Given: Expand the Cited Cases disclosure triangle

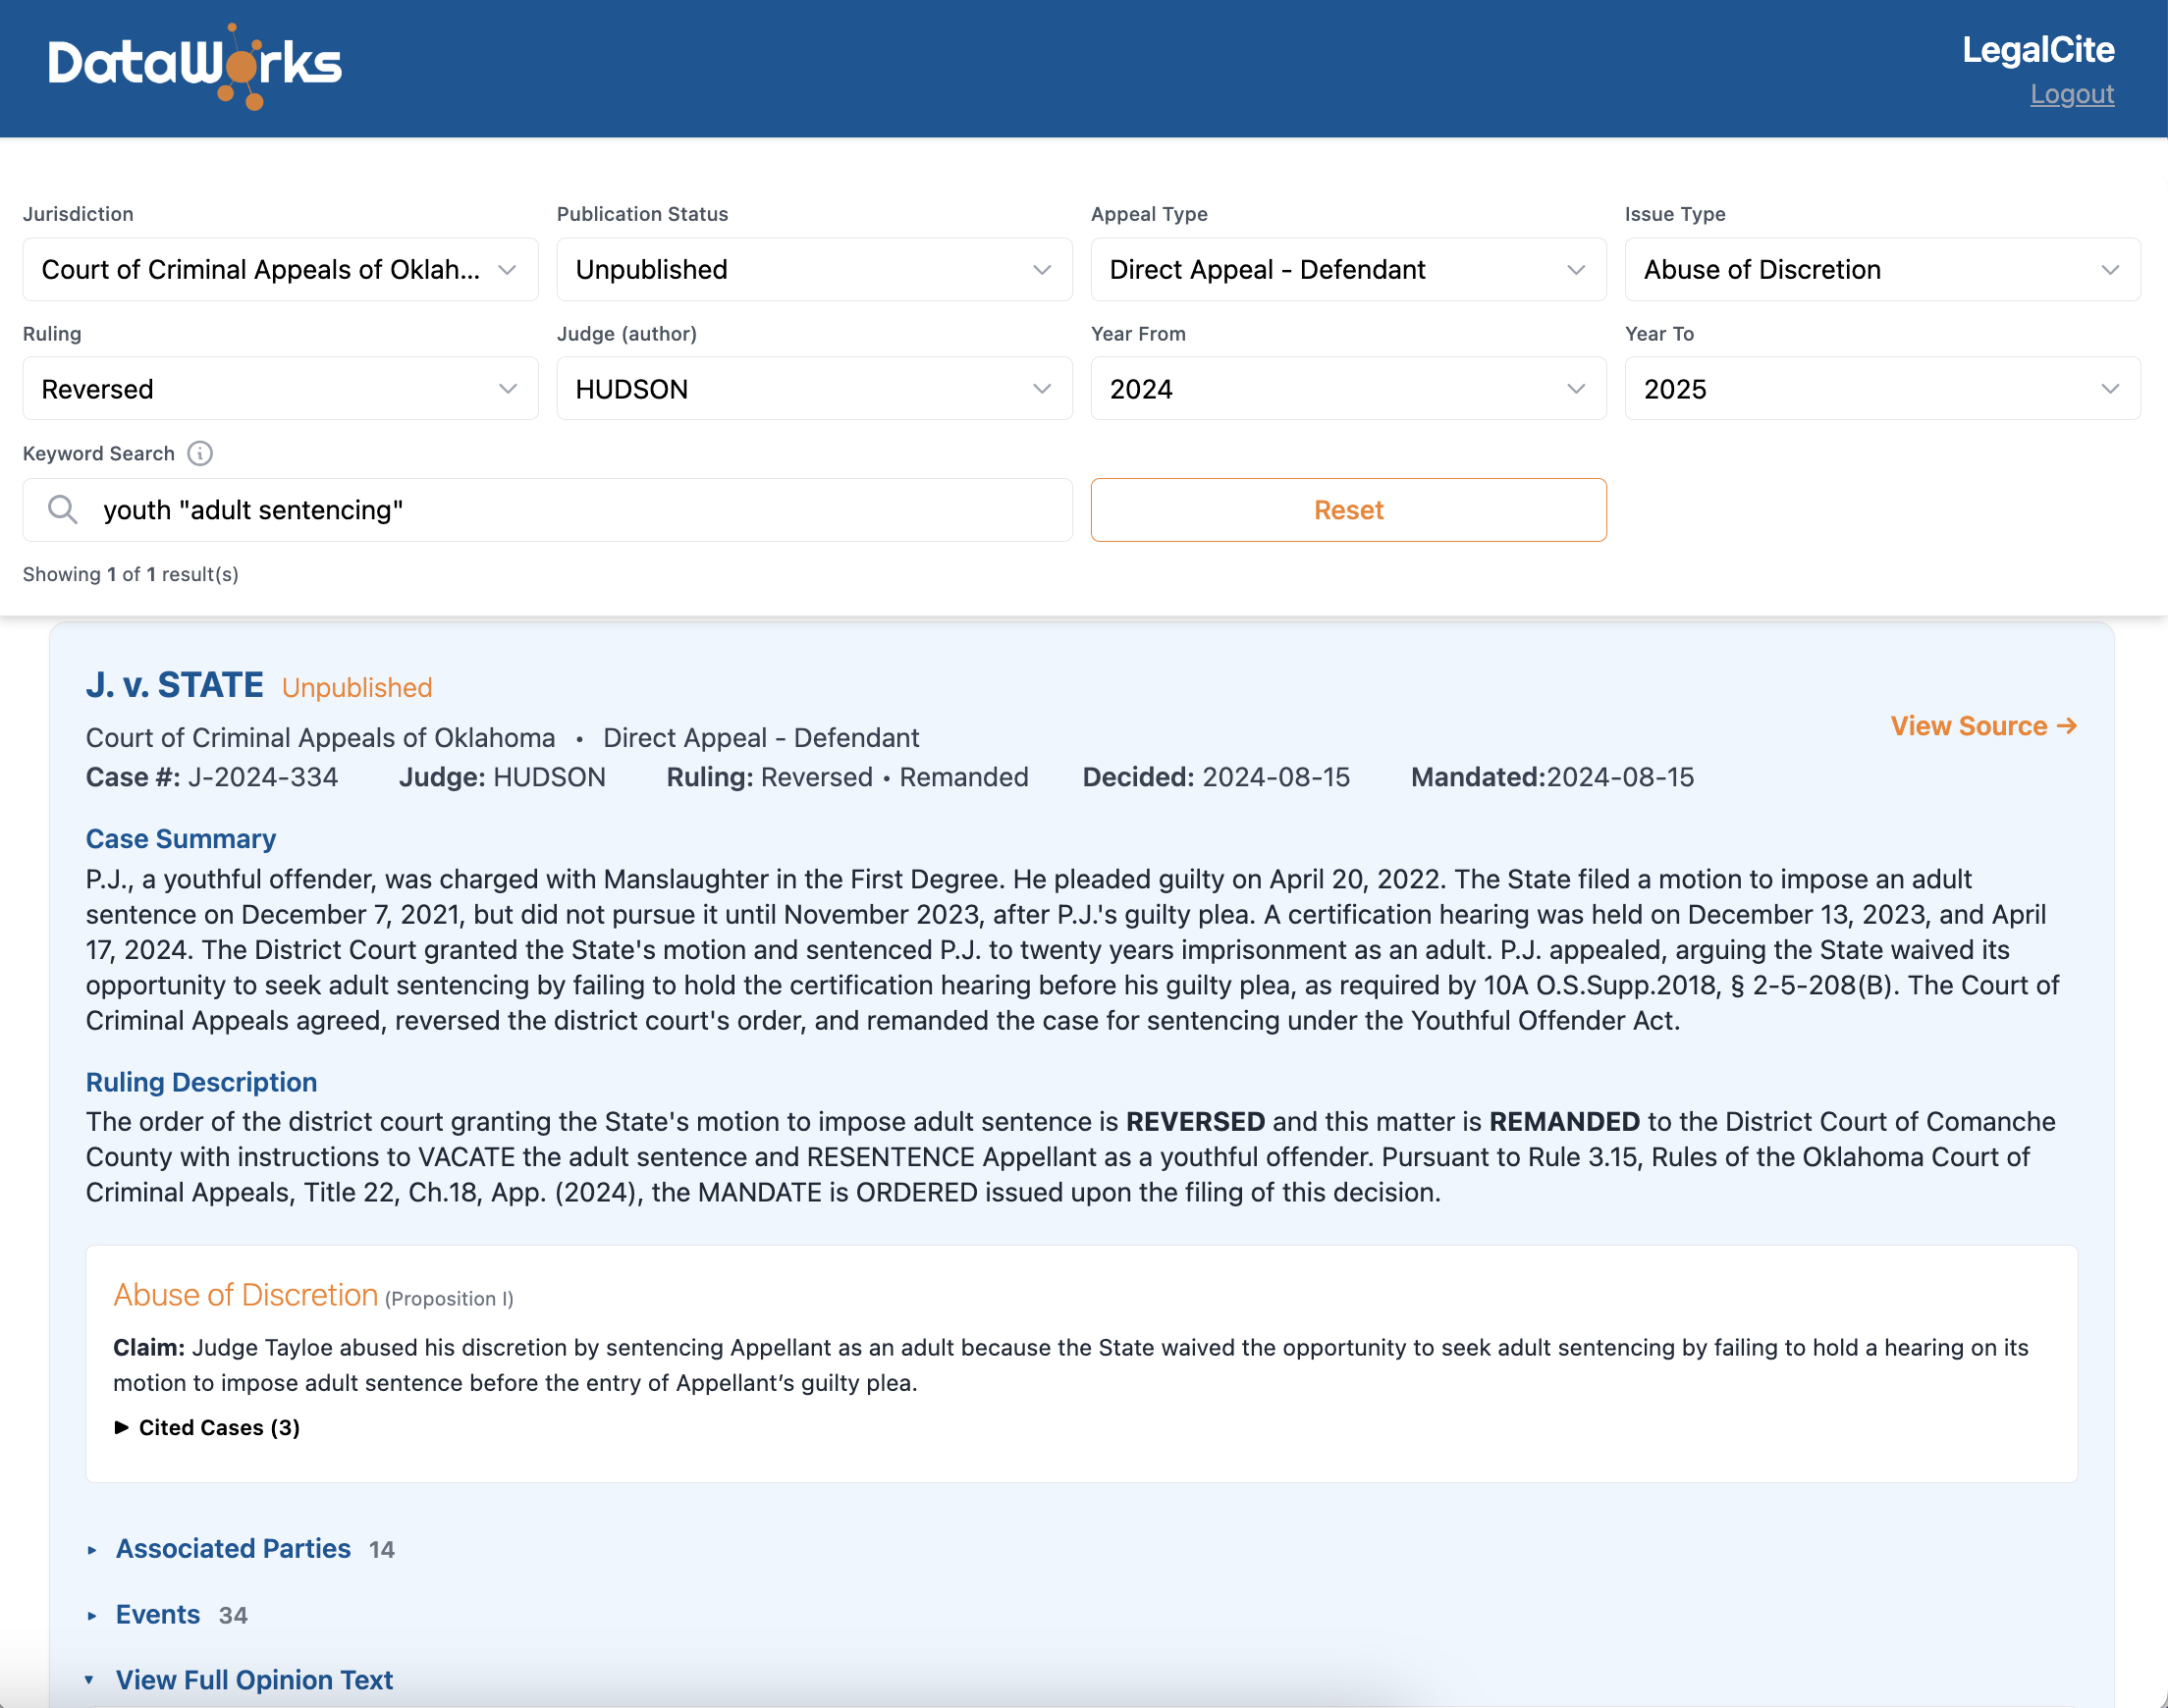Looking at the screenshot, I should click(122, 1427).
